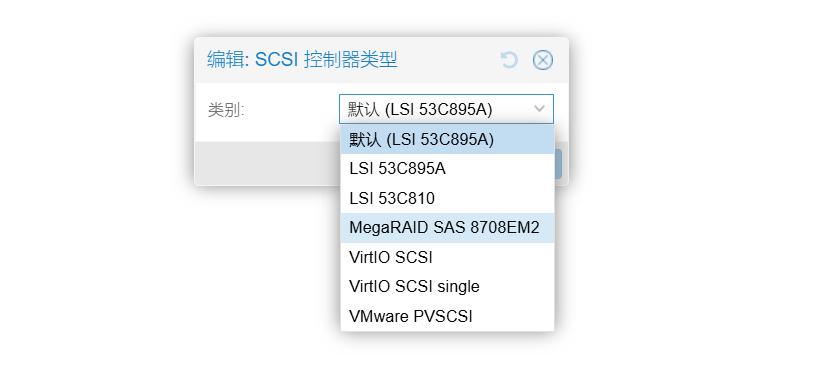Select the VirtIO SCSI single option
This screenshot has width=826, height=376.
coord(447,287)
